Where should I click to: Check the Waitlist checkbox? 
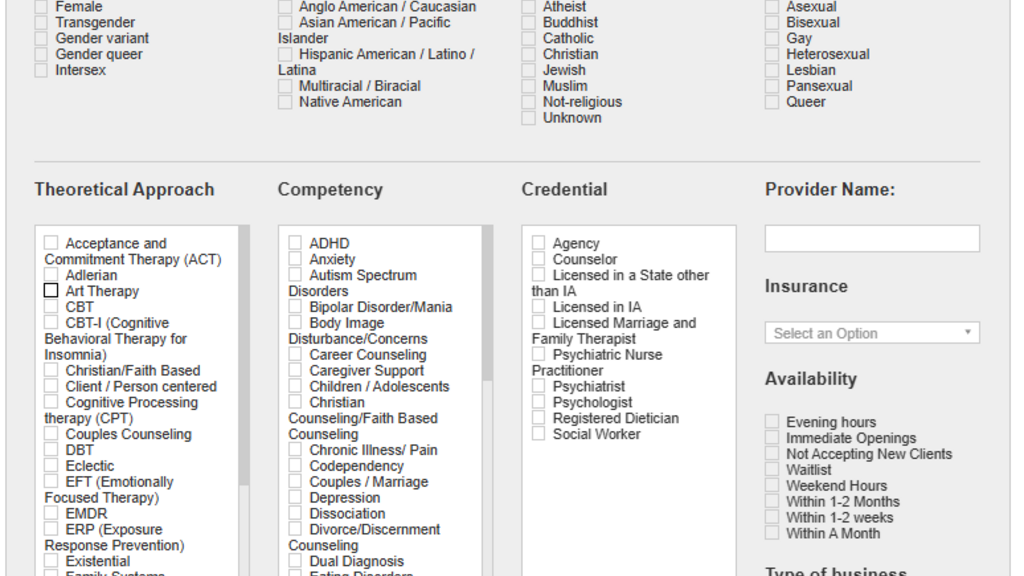(772, 469)
